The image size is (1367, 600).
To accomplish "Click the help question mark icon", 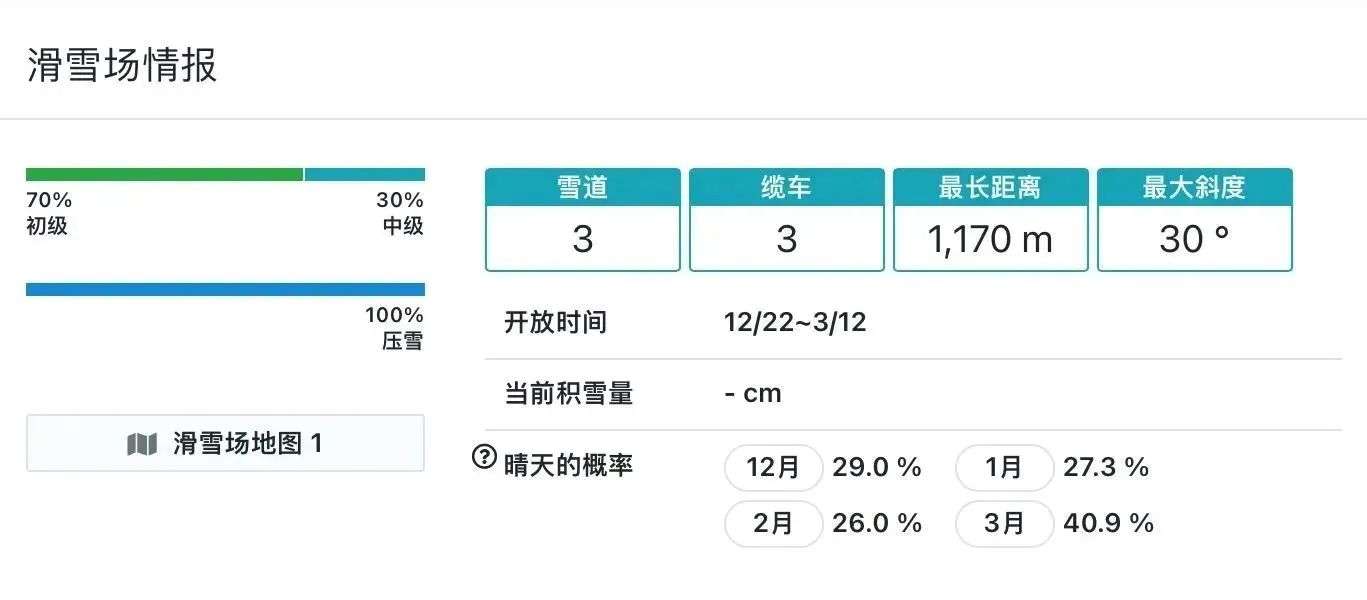I will (x=484, y=458).
